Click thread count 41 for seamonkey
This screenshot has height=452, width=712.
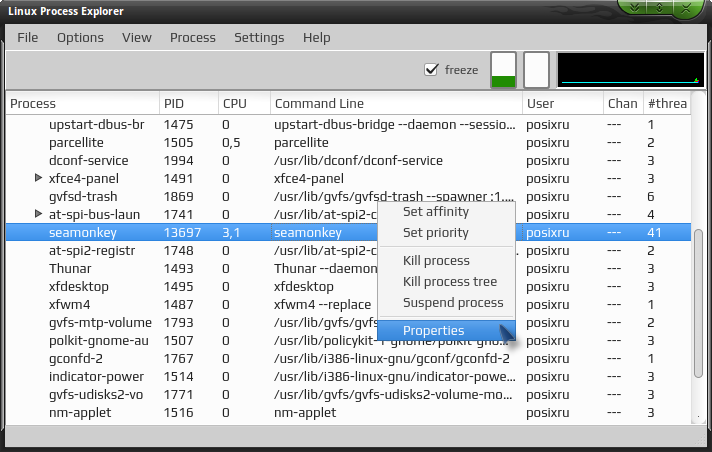(654, 232)
